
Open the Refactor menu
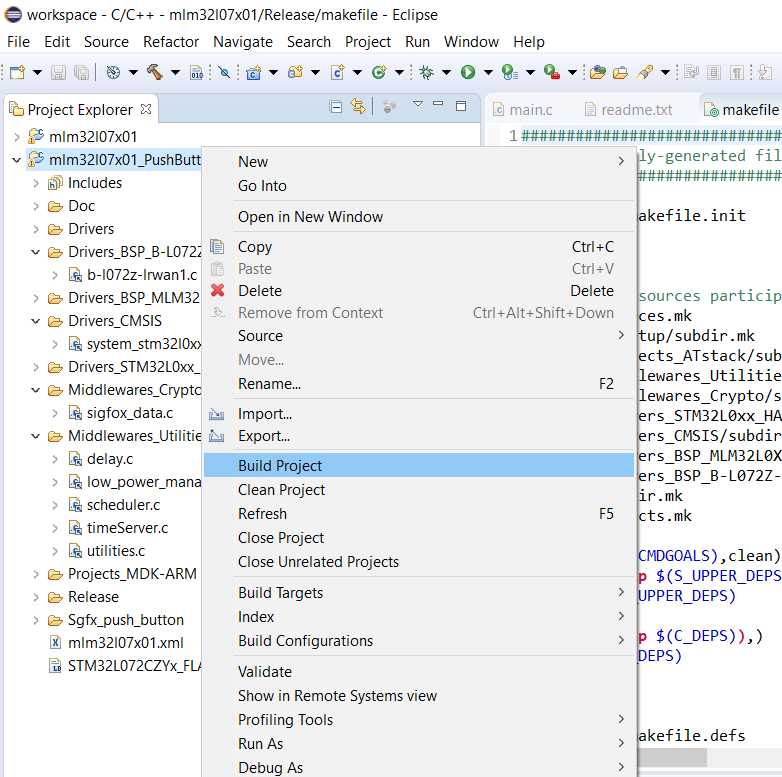171,42
